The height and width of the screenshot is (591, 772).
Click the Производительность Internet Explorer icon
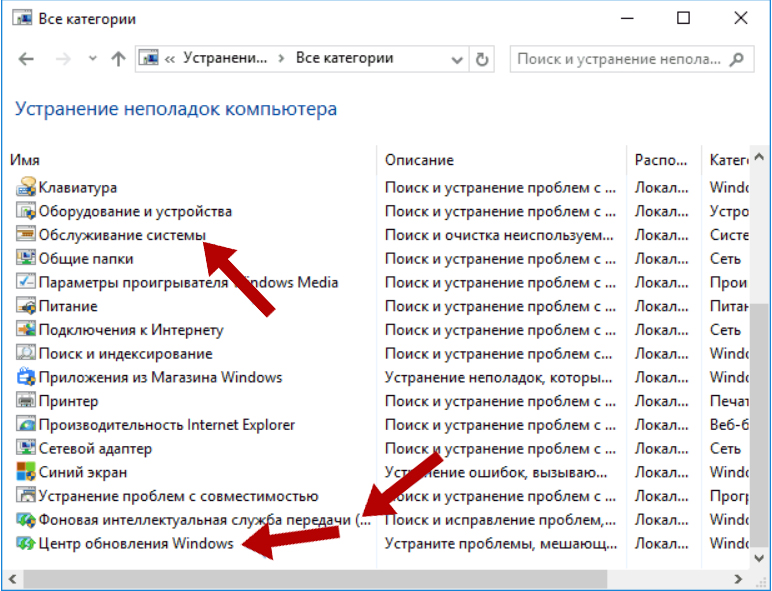point(26,424)
